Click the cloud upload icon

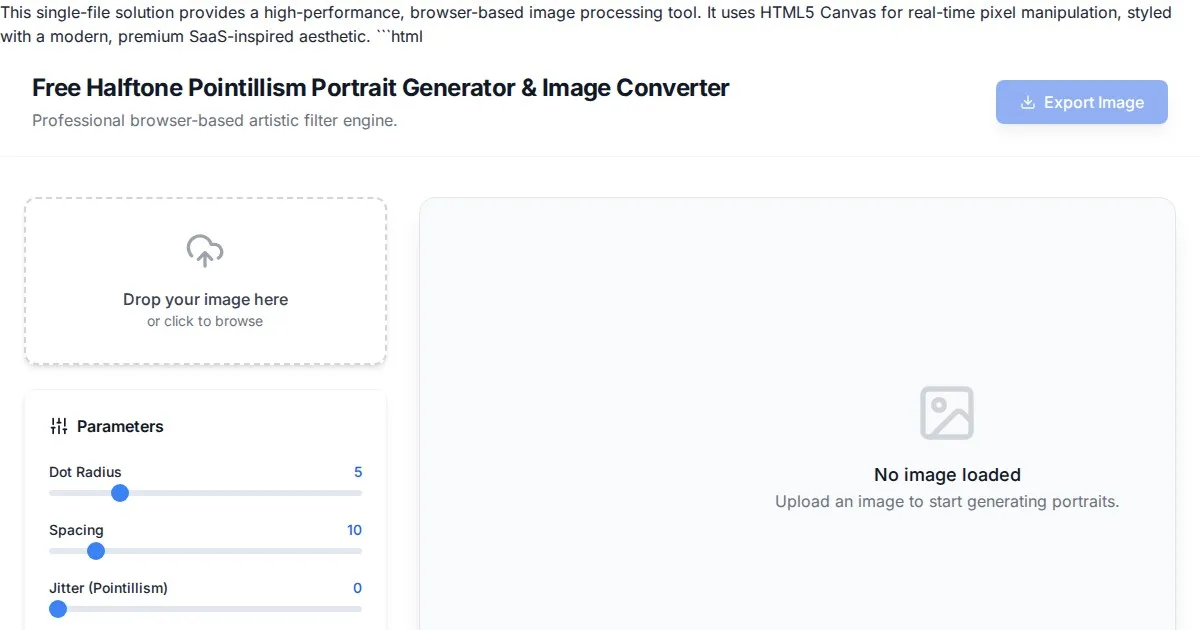[205, 251]
